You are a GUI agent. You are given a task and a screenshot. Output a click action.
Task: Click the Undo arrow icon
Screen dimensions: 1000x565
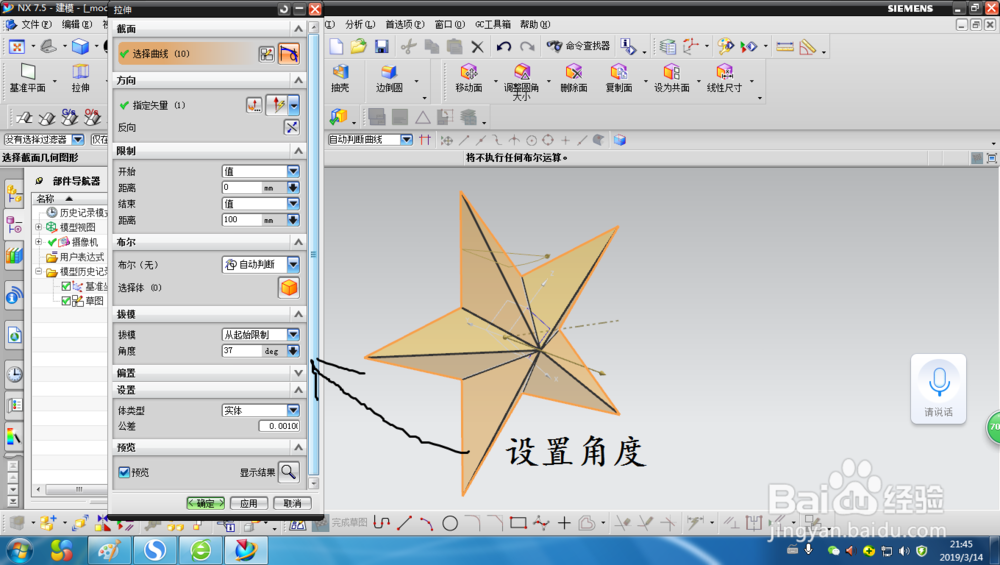pyautogui.click(x=504, y=46)
